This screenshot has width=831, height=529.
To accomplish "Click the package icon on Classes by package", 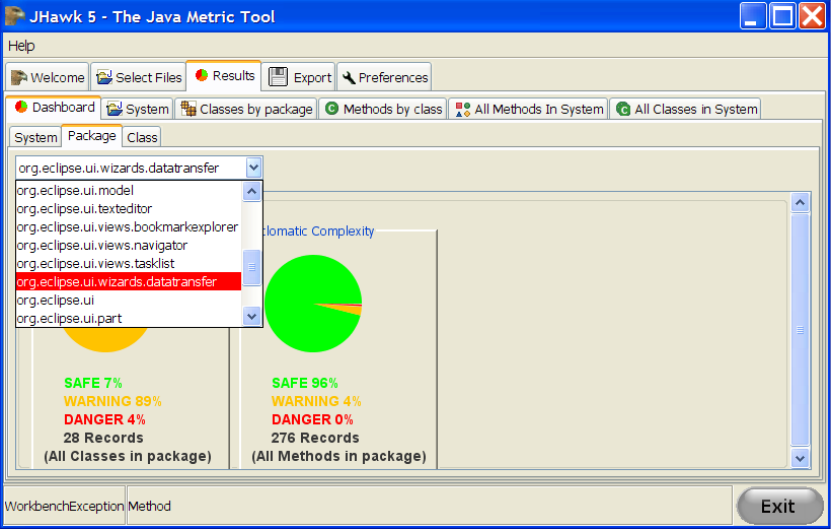I will pos(188,109).
